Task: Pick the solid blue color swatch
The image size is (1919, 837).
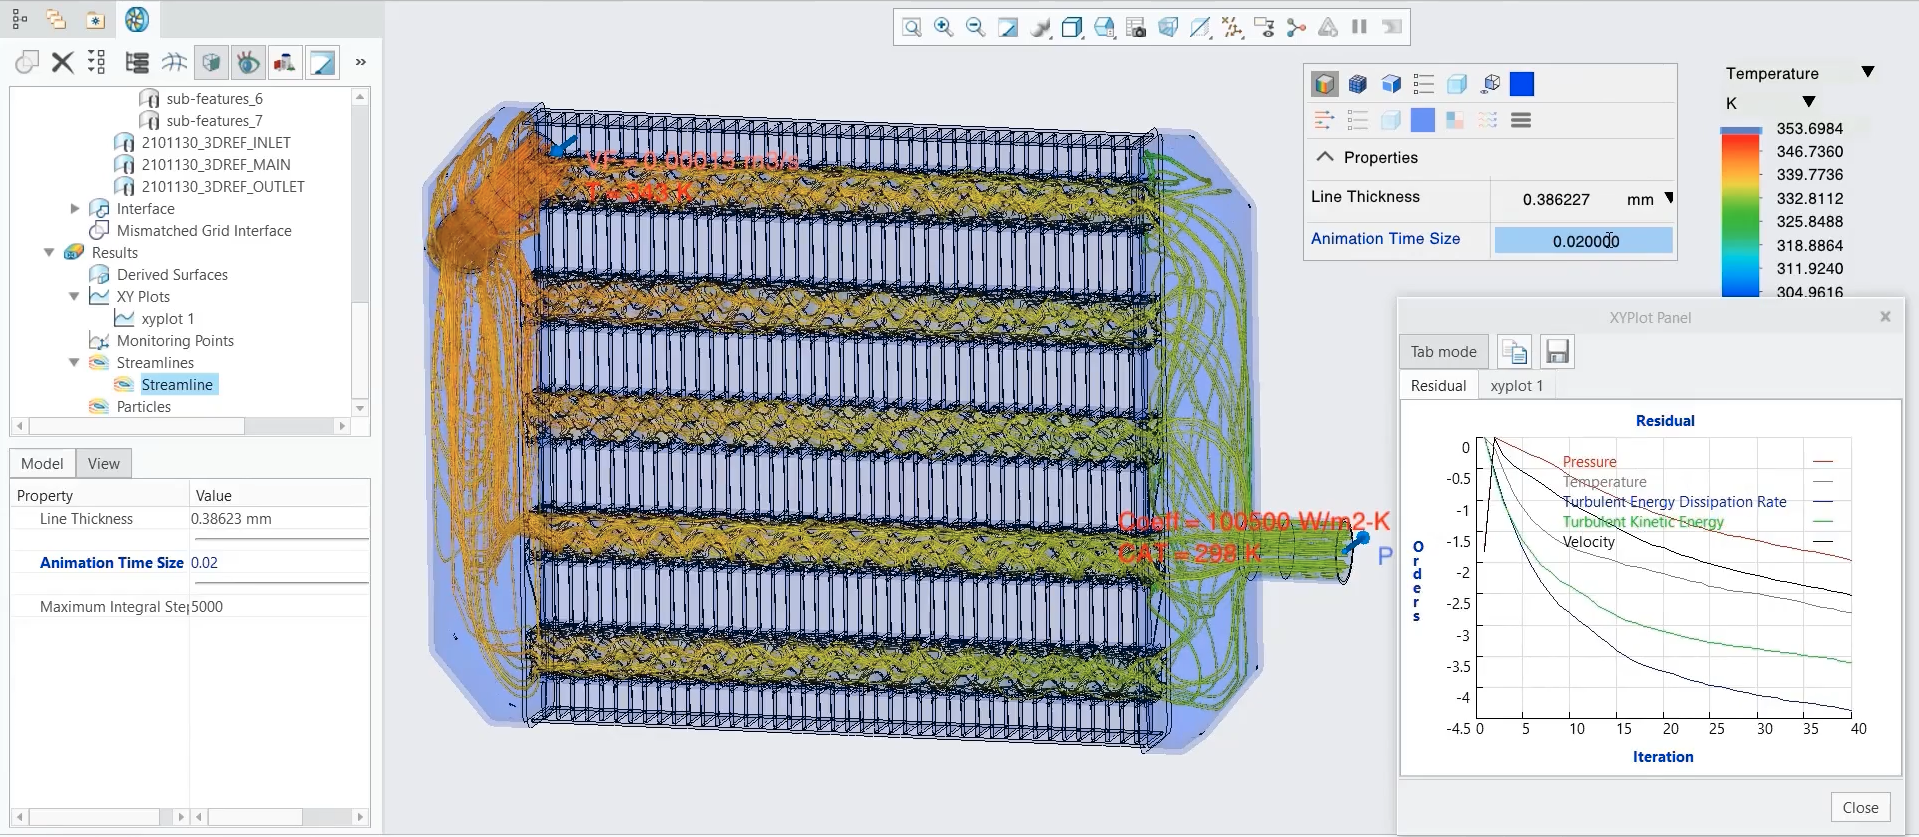Action: pos(1522,84)
